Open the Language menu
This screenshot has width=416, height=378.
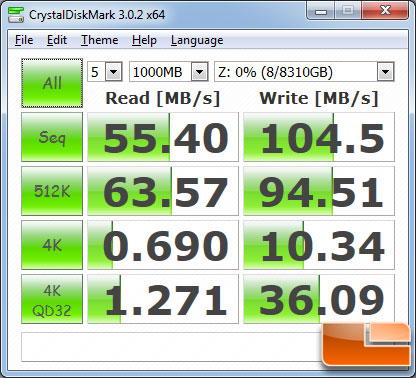197,40
